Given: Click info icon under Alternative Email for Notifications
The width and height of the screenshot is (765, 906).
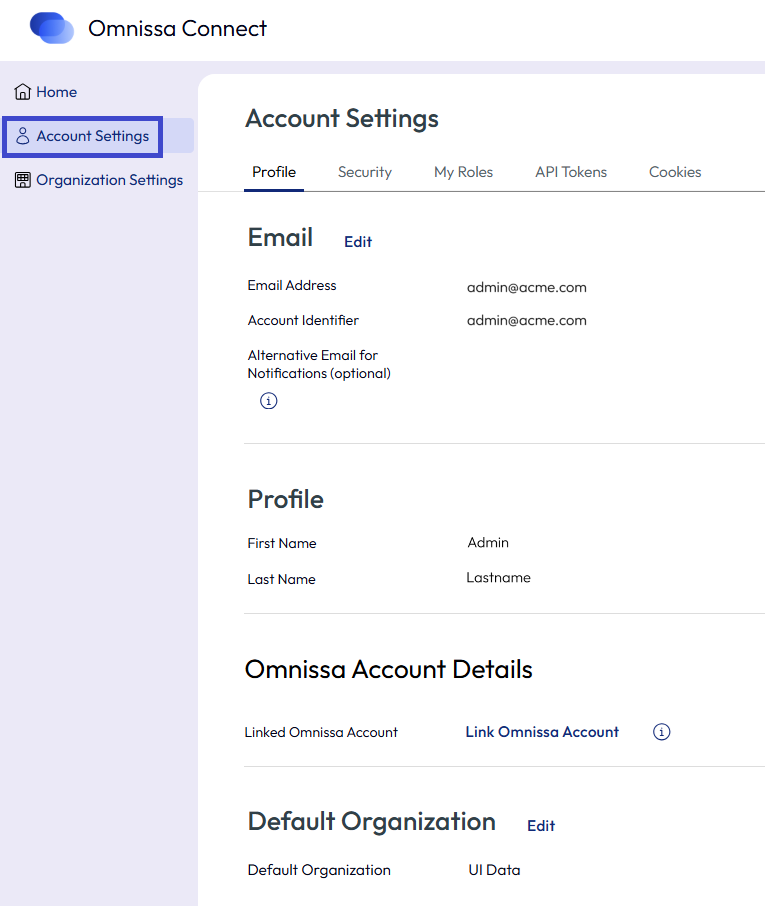Looking at the screenshot, I should pos(269,400).
